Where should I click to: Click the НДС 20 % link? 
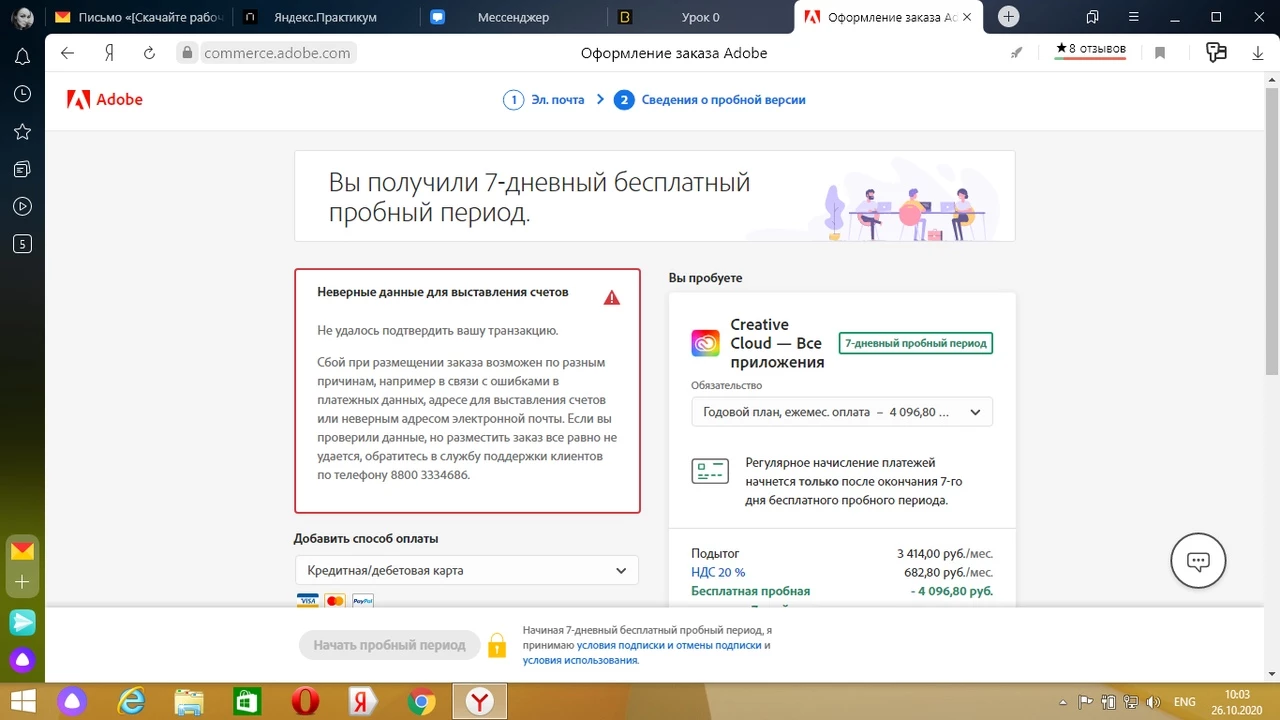718,572
